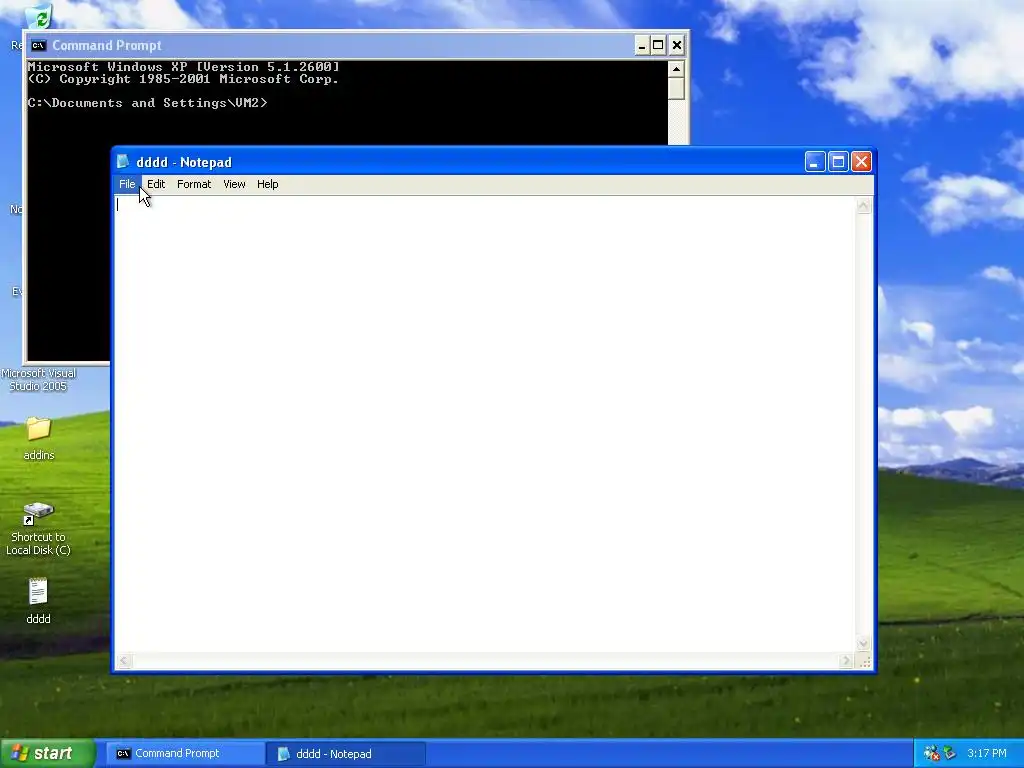The image size is (1024, 768).
Task: Open the File menu in Notepad
Action: point(127,184)
